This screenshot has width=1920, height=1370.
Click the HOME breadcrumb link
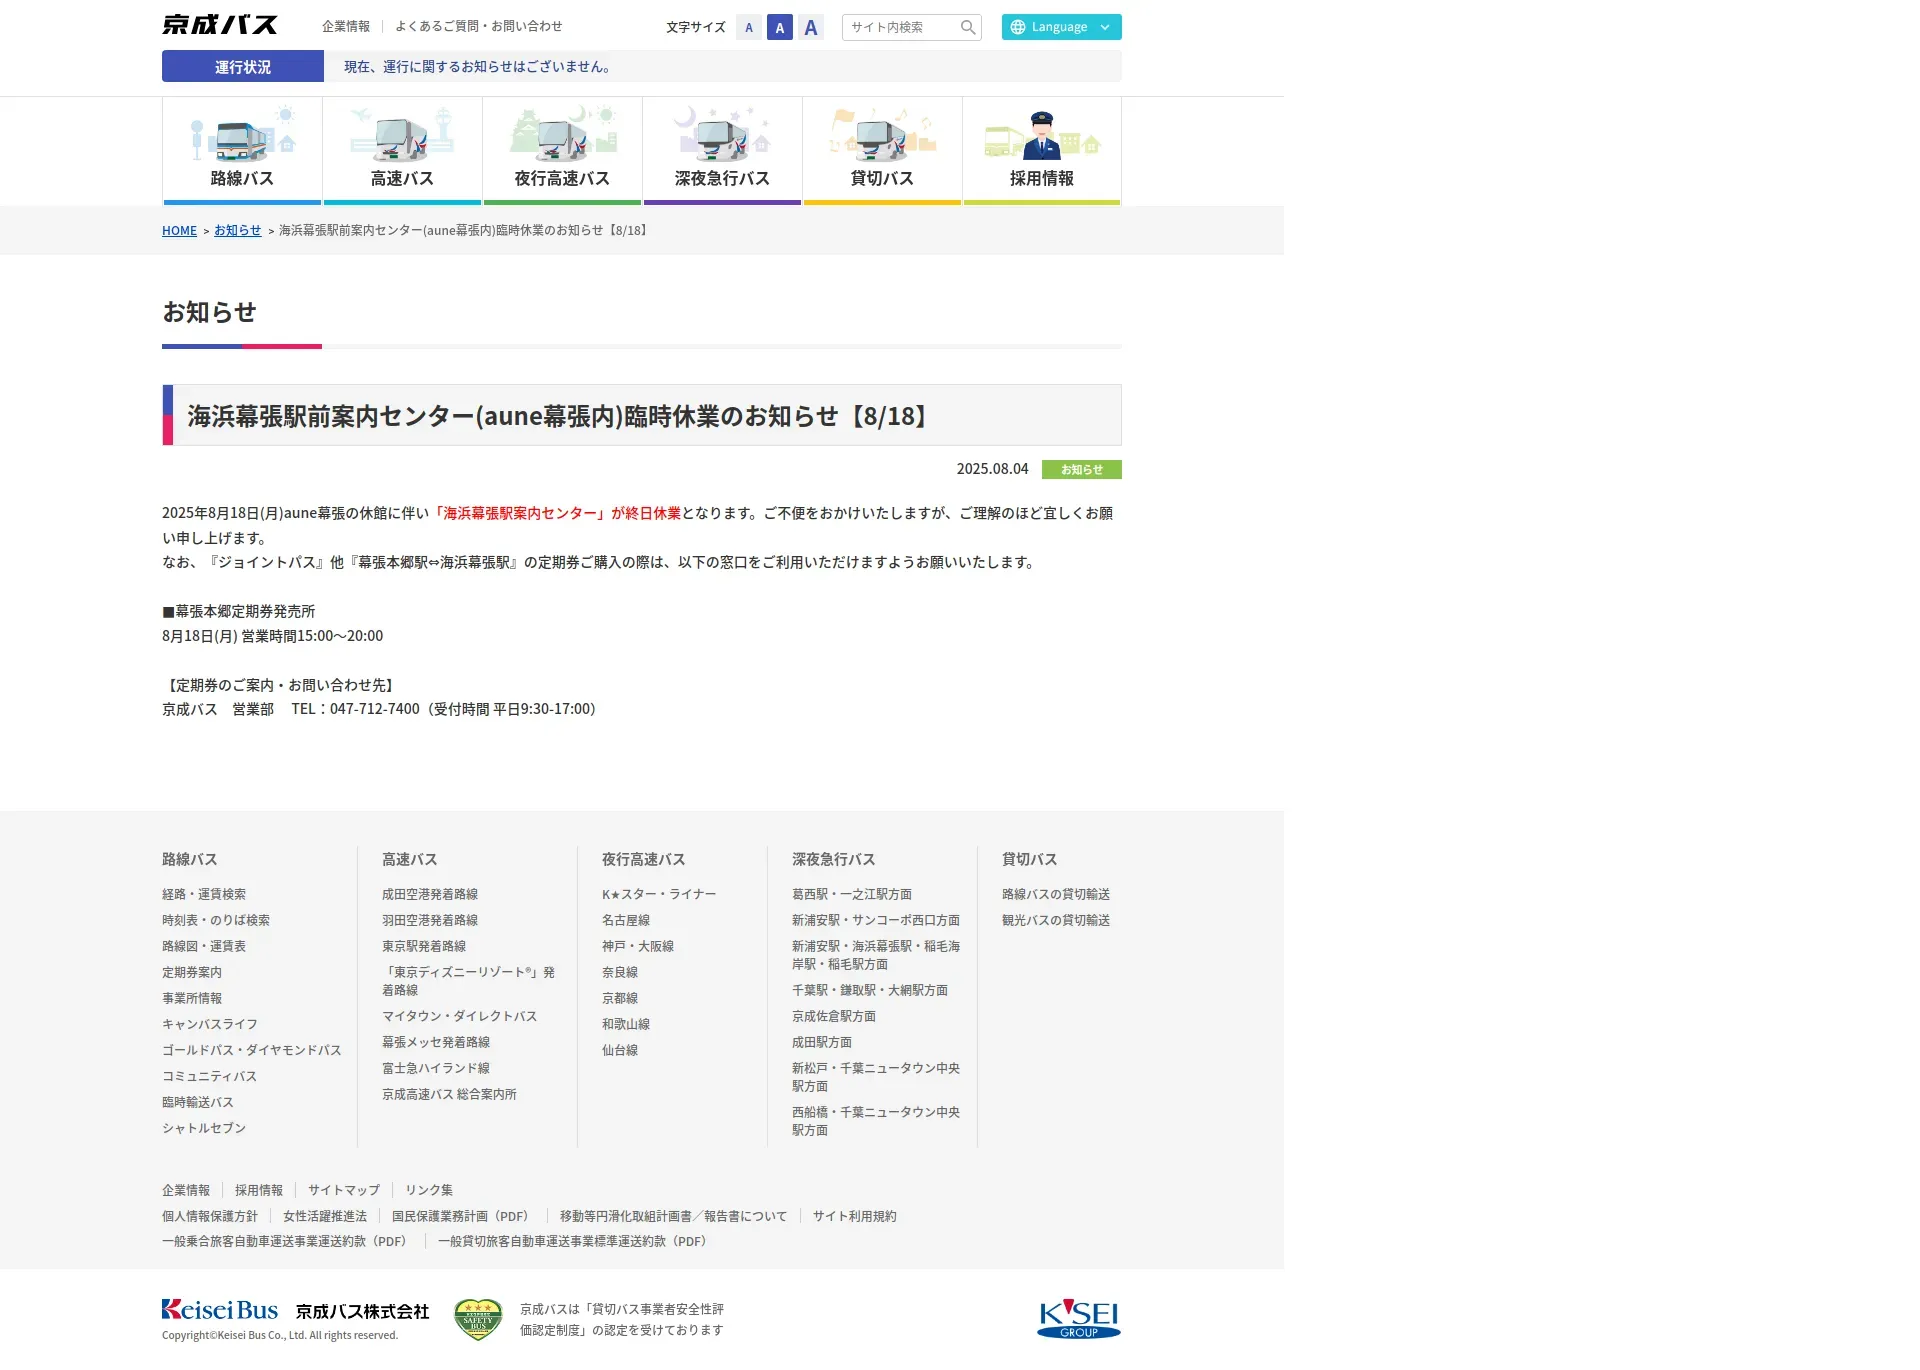click(x=179, y=231)
